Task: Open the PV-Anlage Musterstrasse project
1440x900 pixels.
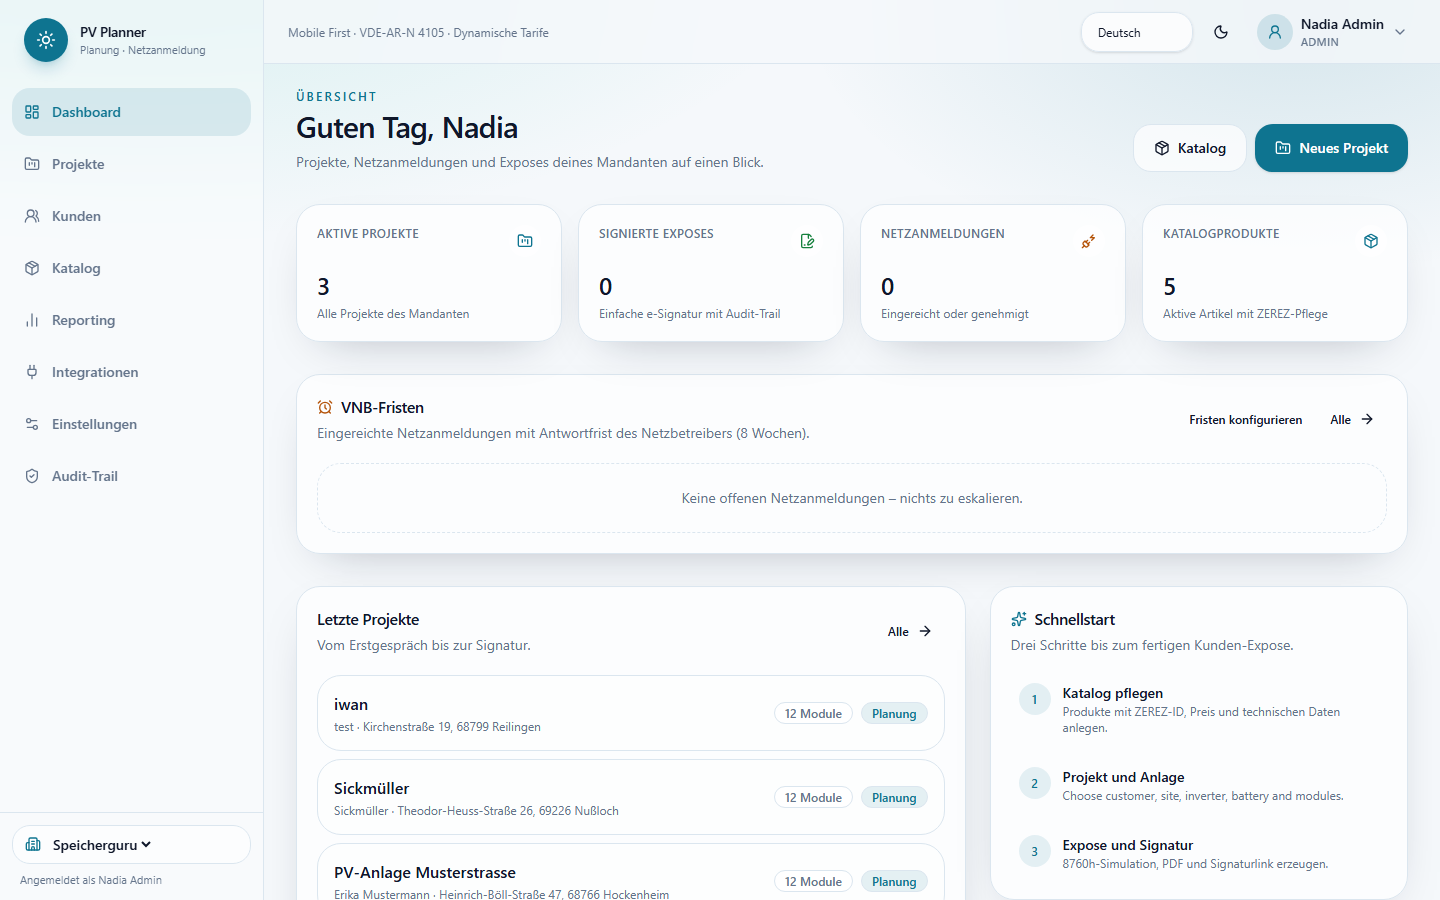Action: (631, 872)
